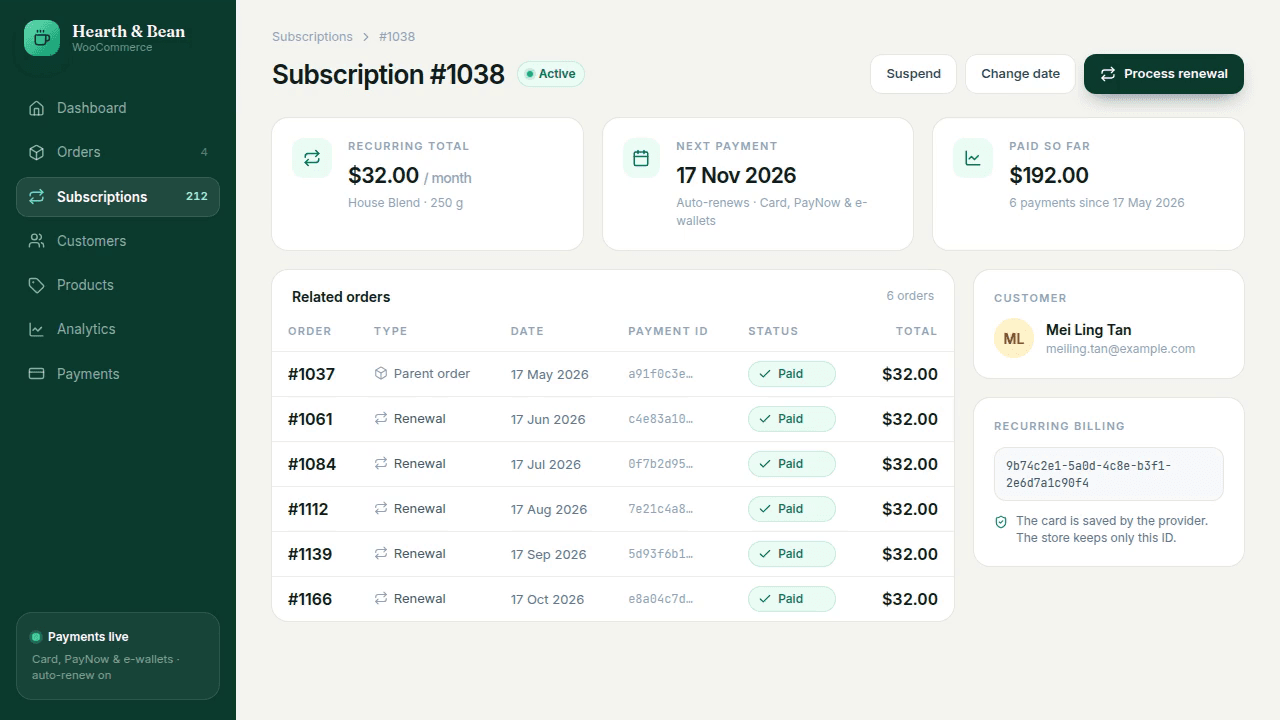The image size is (1280, 720).
Task: Click the Recurring total repeat icon
Action: pyautogui.click(x=312, y=158)
